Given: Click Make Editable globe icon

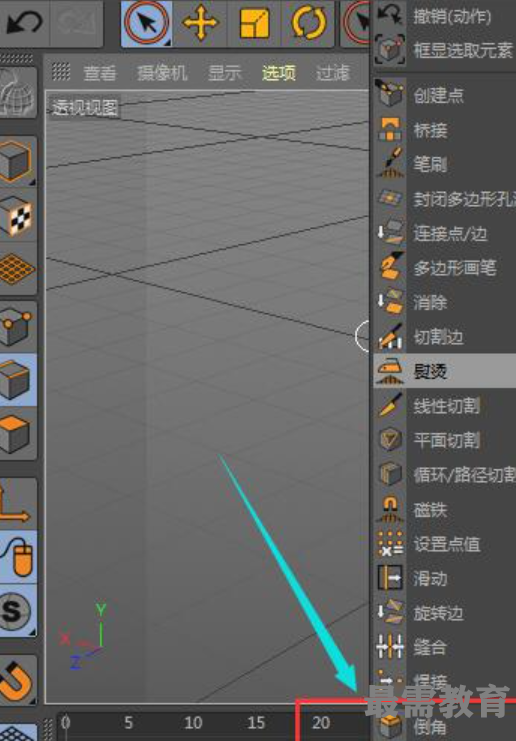Looking at the screenshot, I should [x=17, y=92].
